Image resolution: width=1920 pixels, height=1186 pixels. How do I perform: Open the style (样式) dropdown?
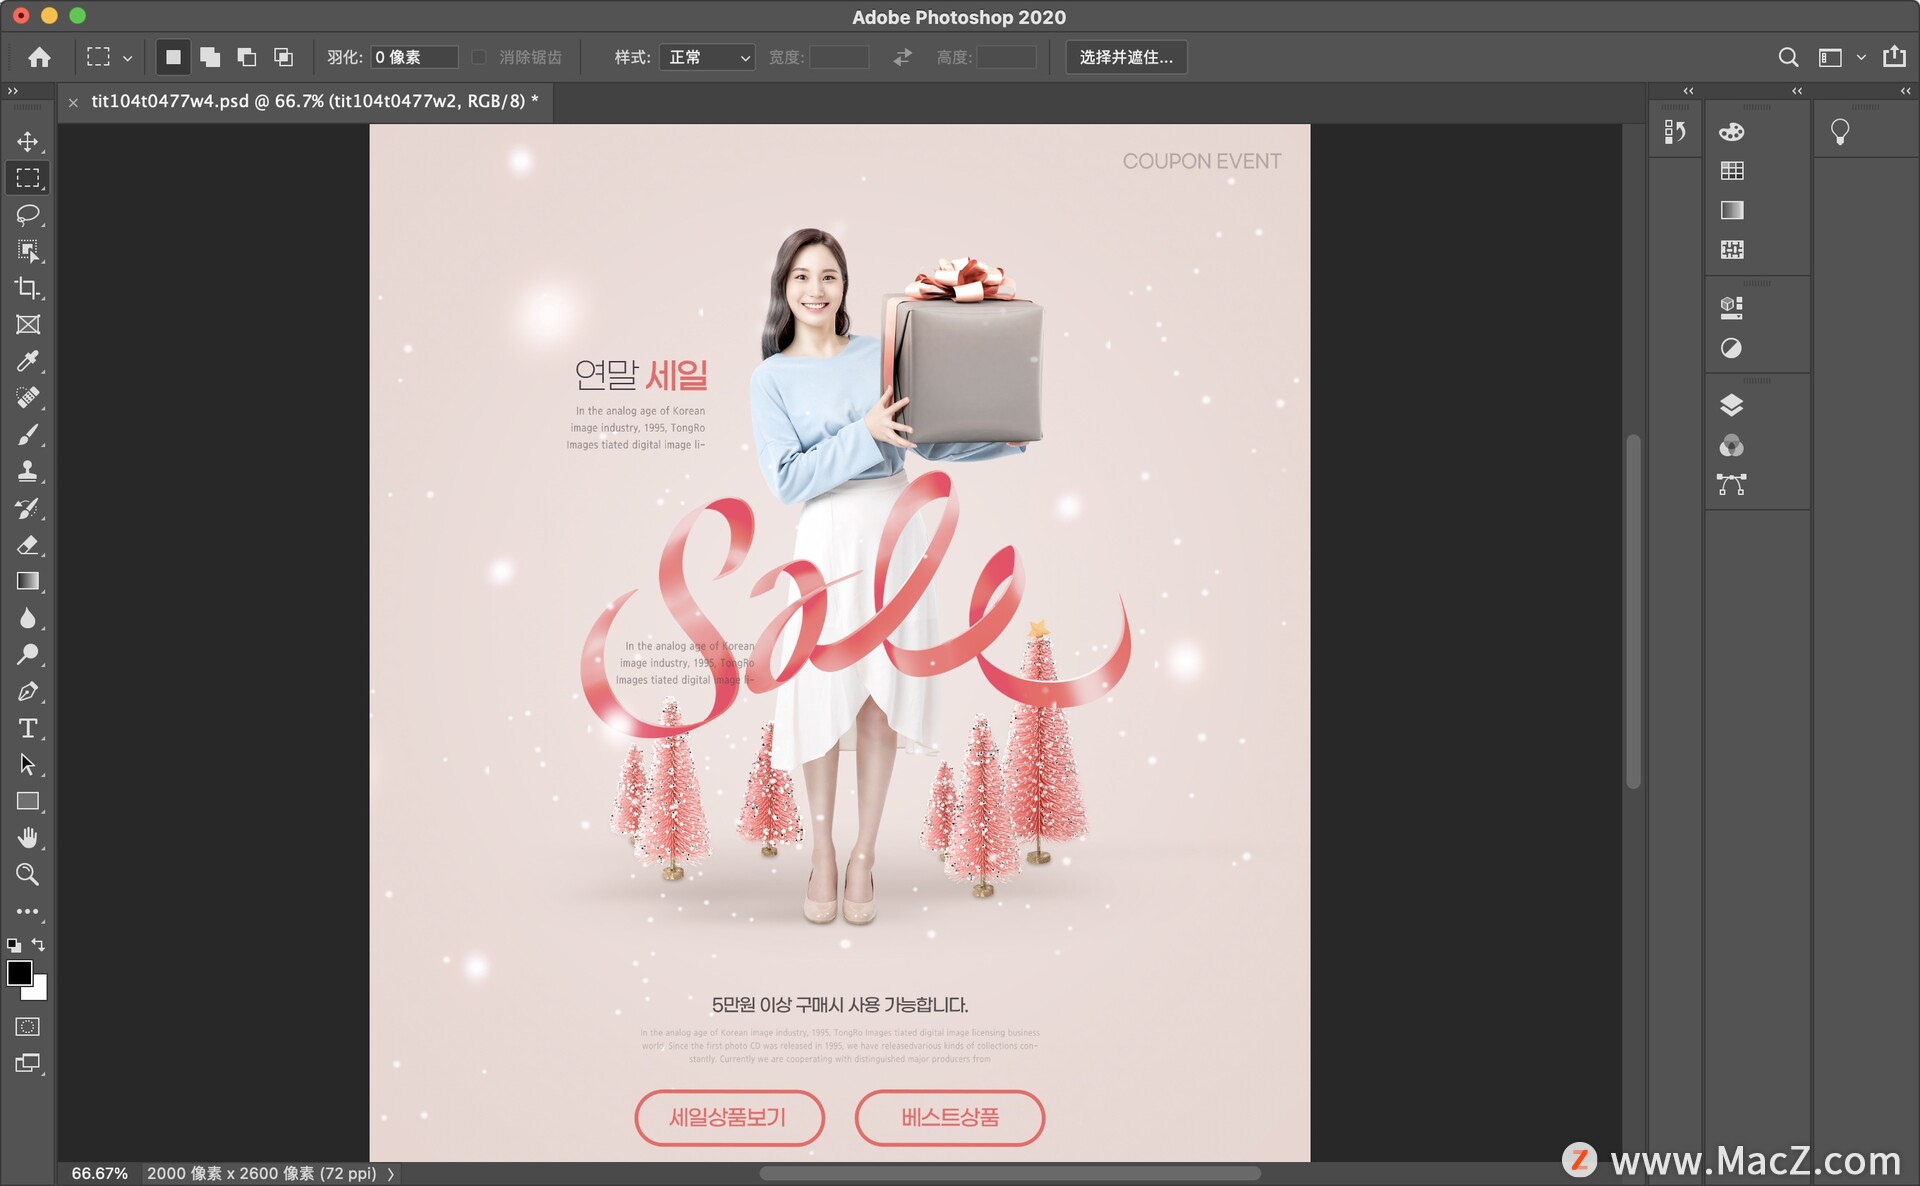[707, 57]
